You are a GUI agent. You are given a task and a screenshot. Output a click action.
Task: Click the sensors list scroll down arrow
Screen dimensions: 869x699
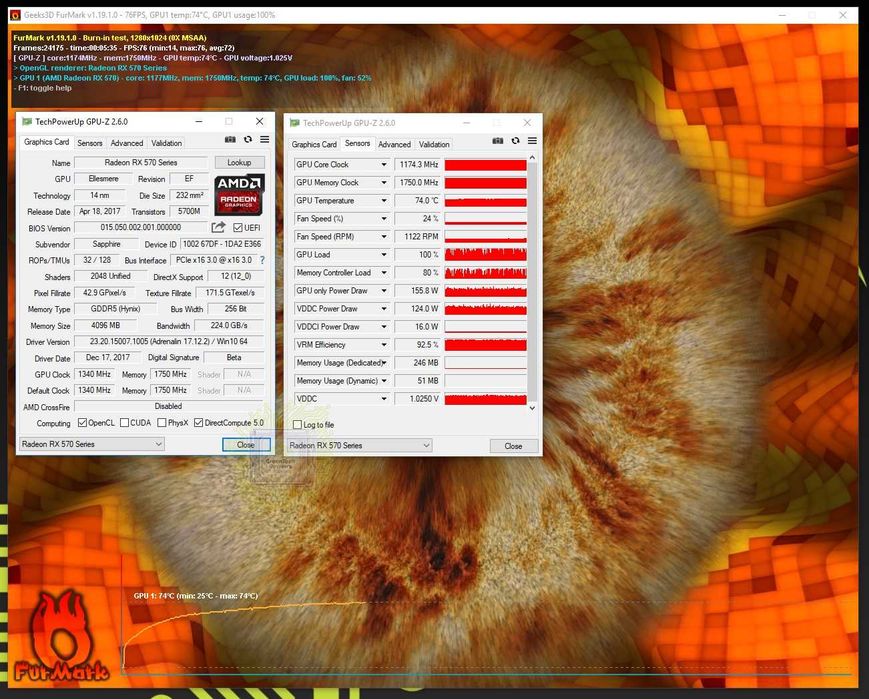click(x=532, y=408)
